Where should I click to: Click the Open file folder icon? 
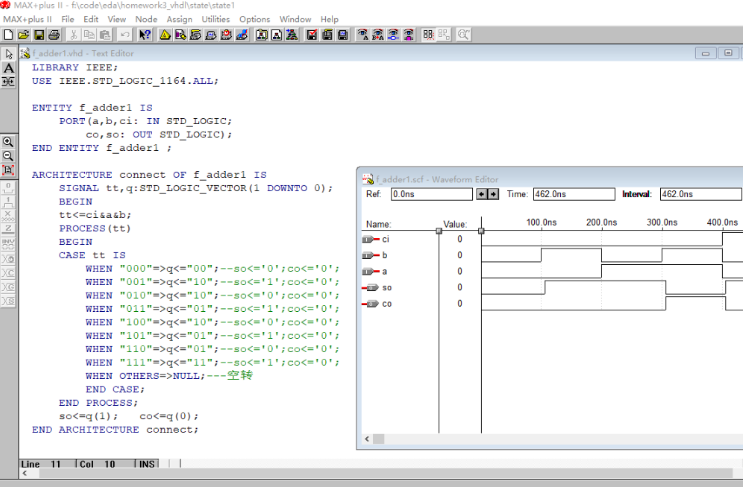[23, 34]
